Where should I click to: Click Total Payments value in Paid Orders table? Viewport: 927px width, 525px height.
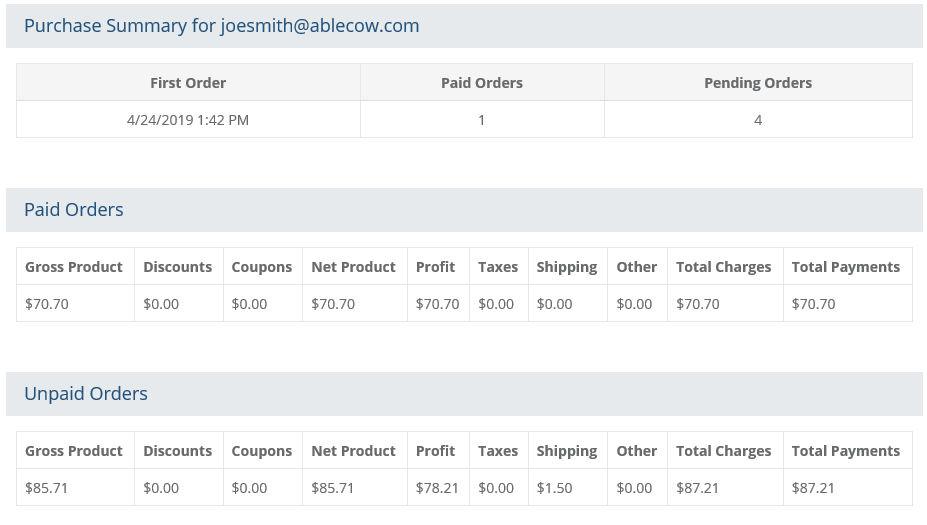813,304
